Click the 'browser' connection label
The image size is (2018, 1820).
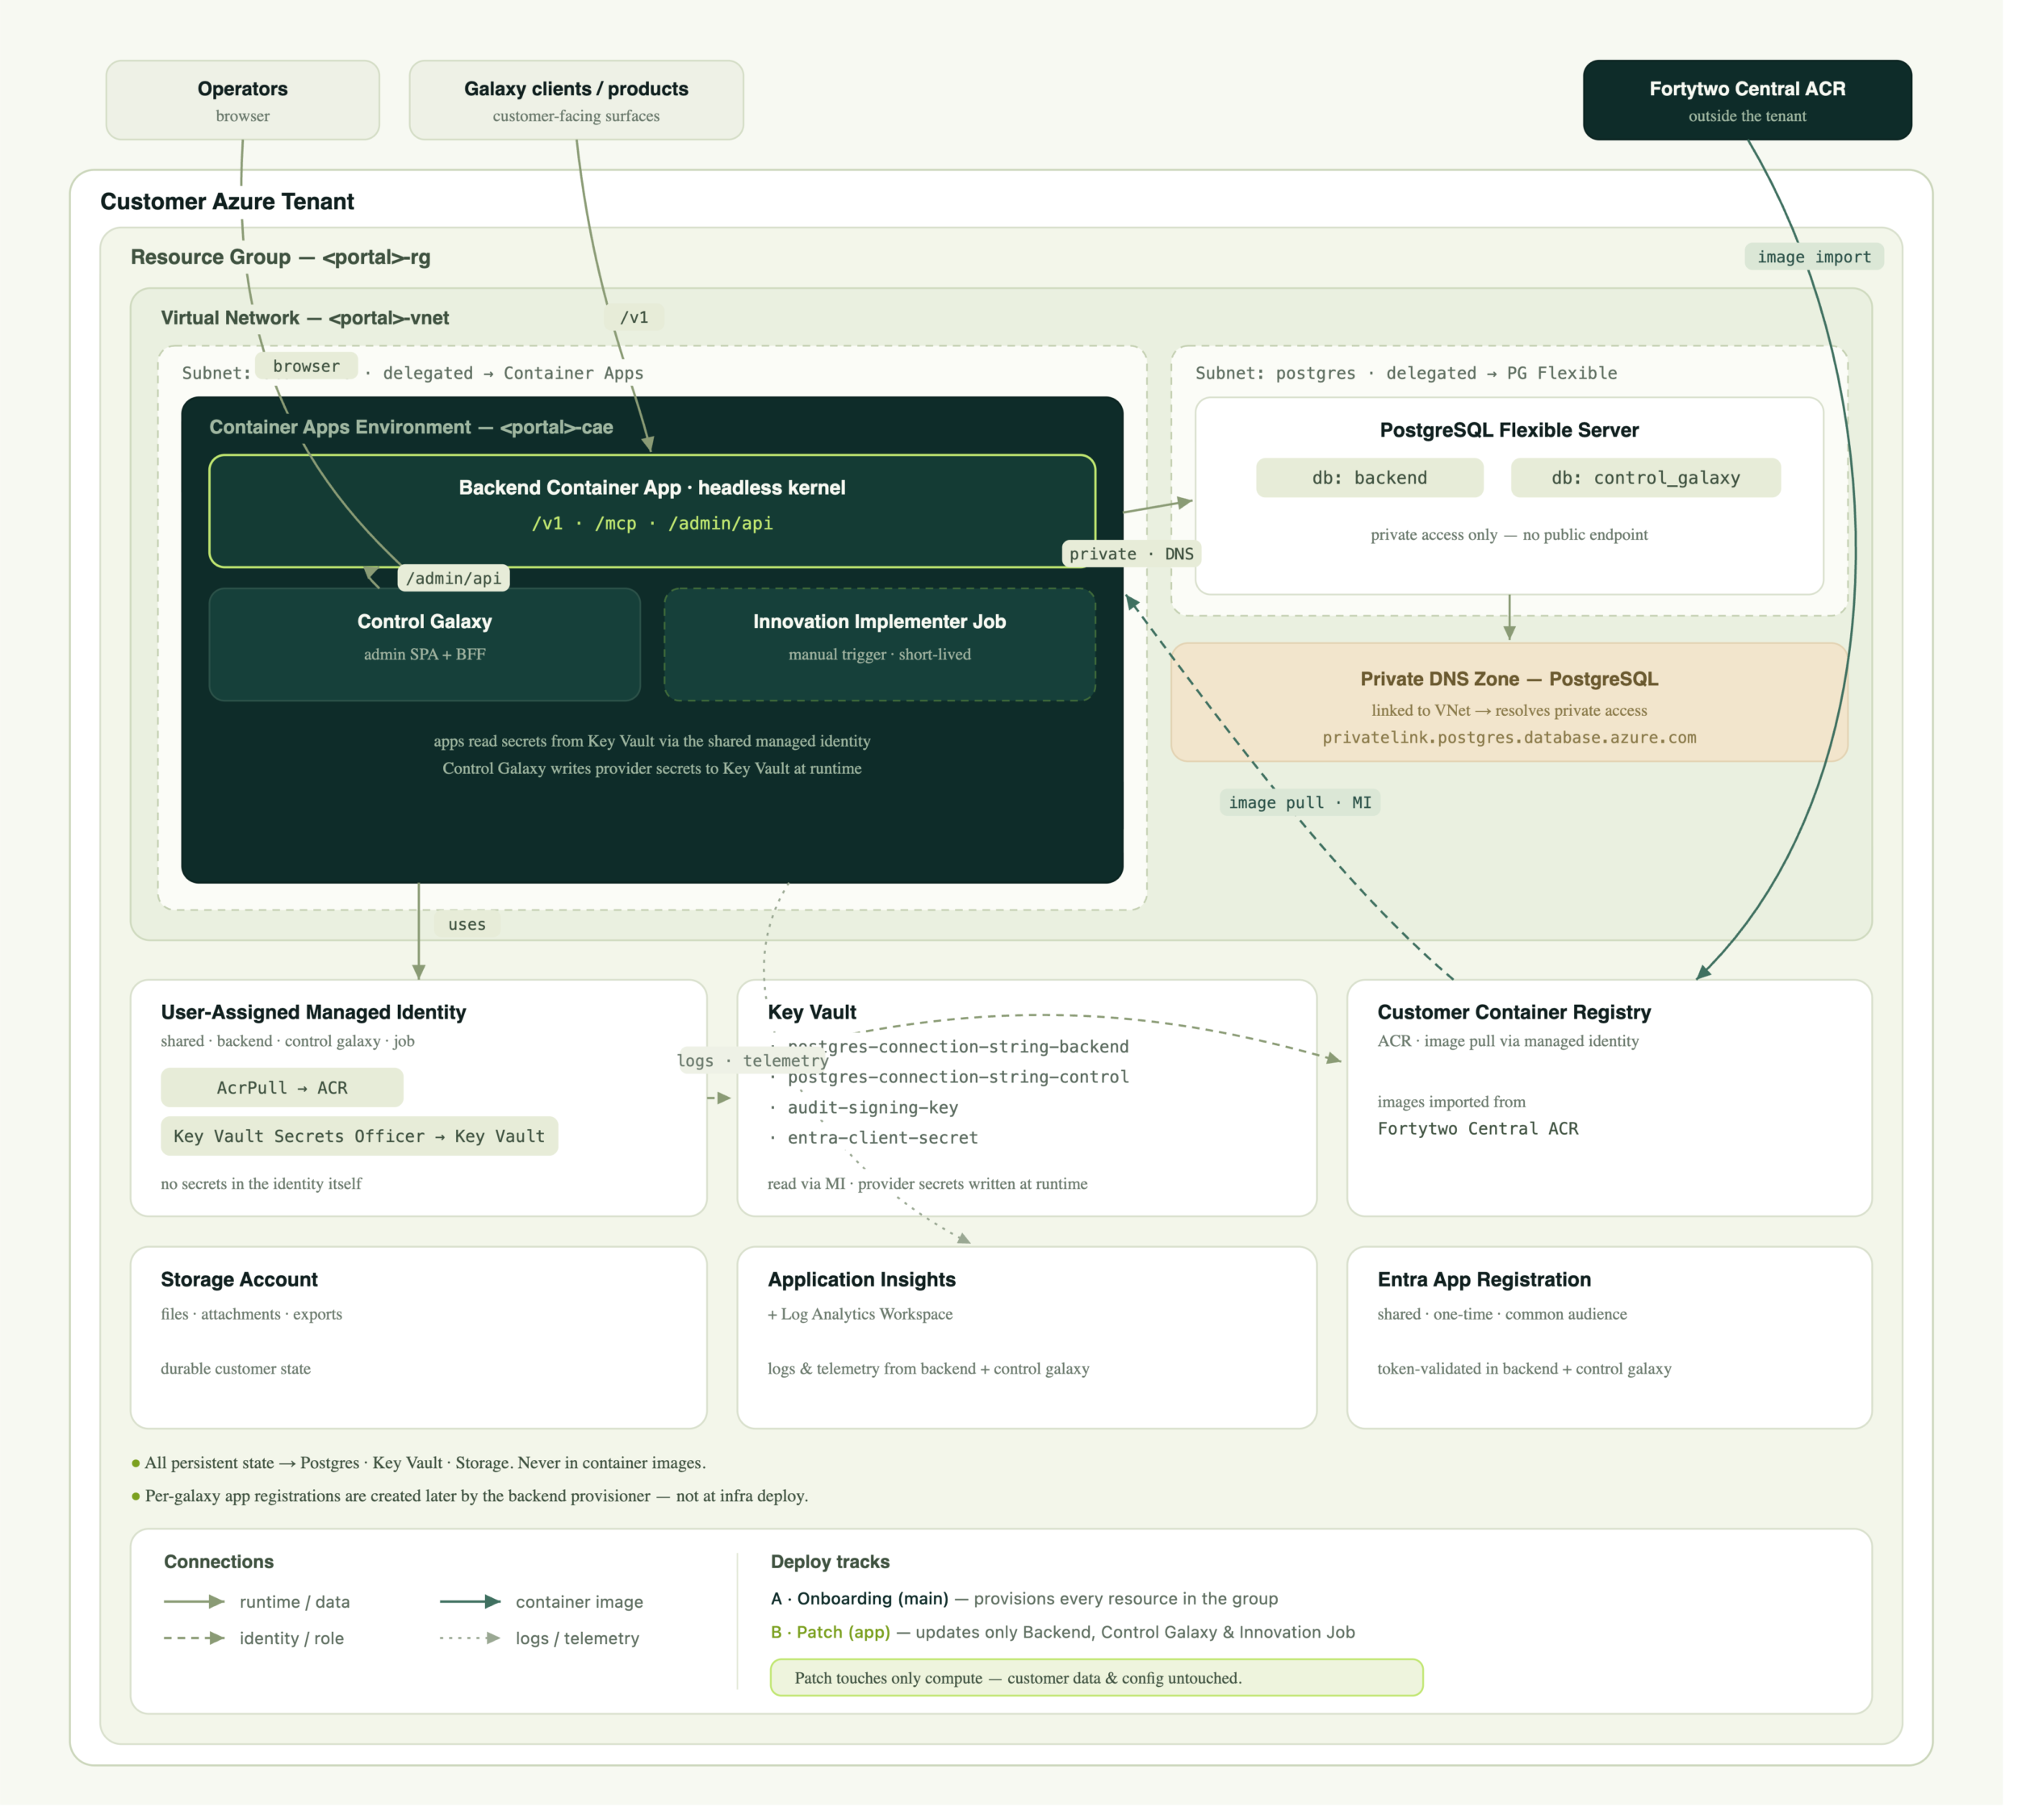point(306,366)
